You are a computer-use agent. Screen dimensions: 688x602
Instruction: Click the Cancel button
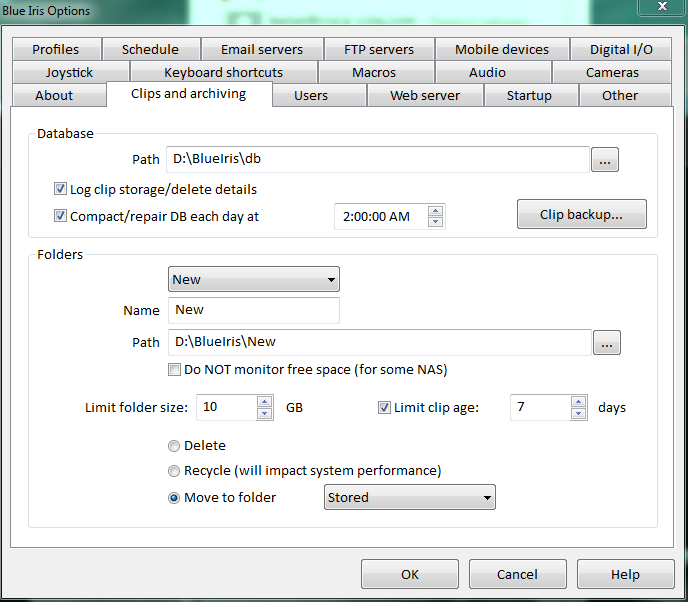click(518, 574)
